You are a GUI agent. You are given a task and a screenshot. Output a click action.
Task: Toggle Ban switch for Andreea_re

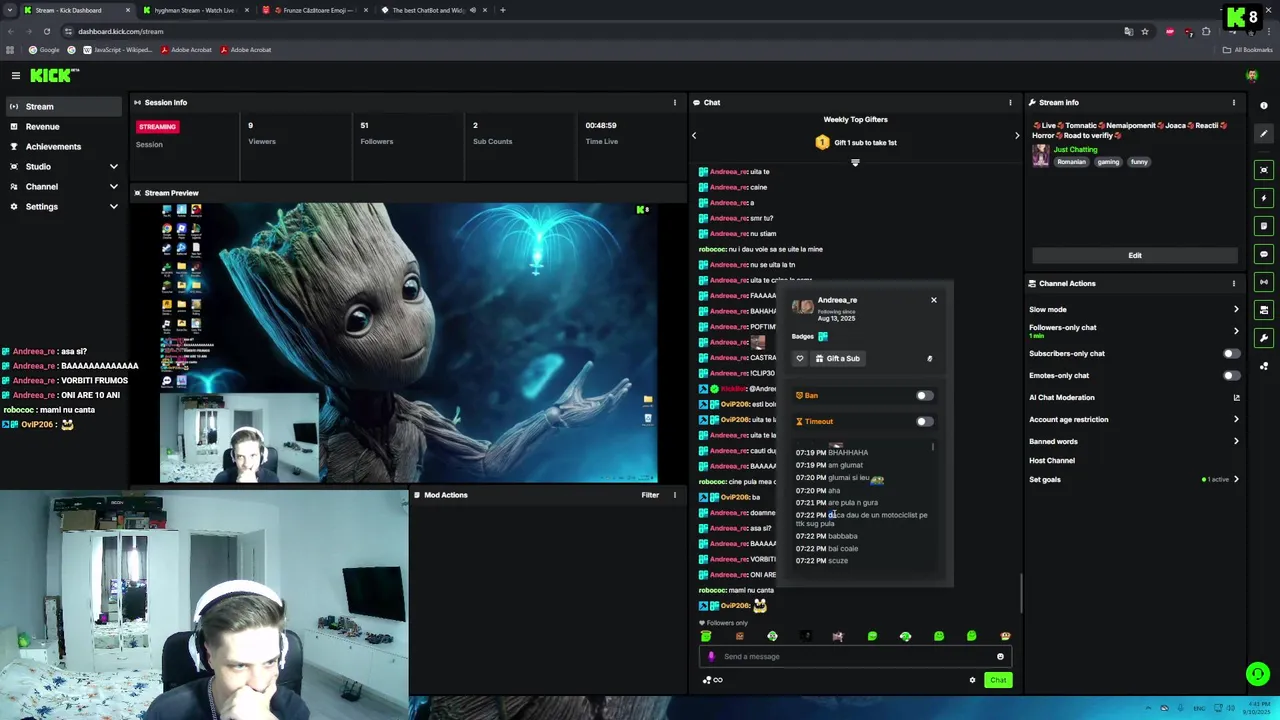(924, 395)
